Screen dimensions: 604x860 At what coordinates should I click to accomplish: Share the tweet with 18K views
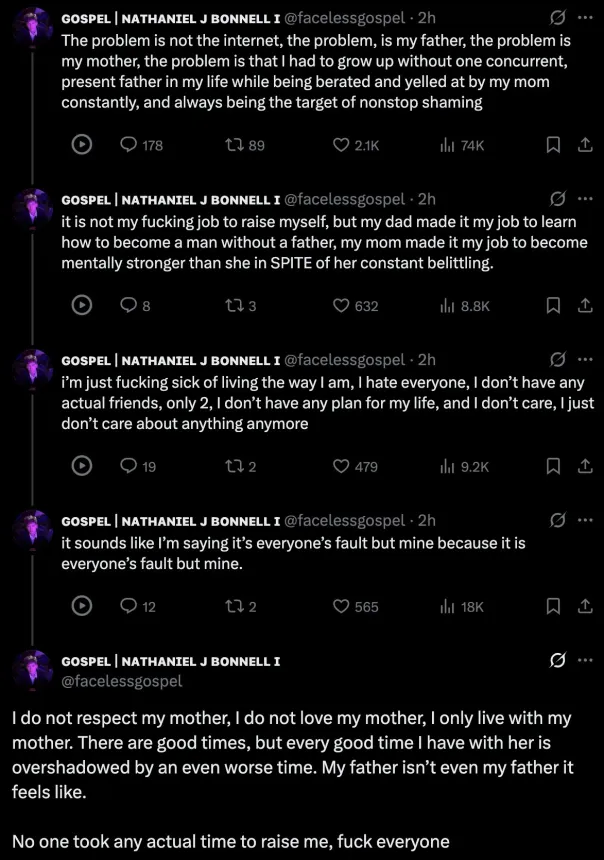(x=585, y=606)
